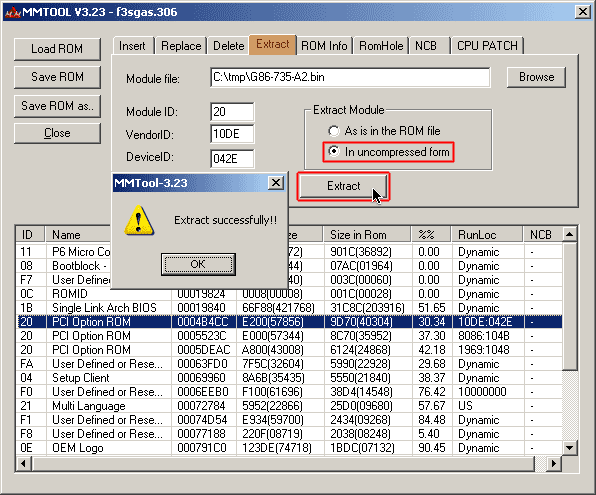Screen dimensions: 596x495
Task: Open the RomHole tab
Action: click(x=381, y=46)
